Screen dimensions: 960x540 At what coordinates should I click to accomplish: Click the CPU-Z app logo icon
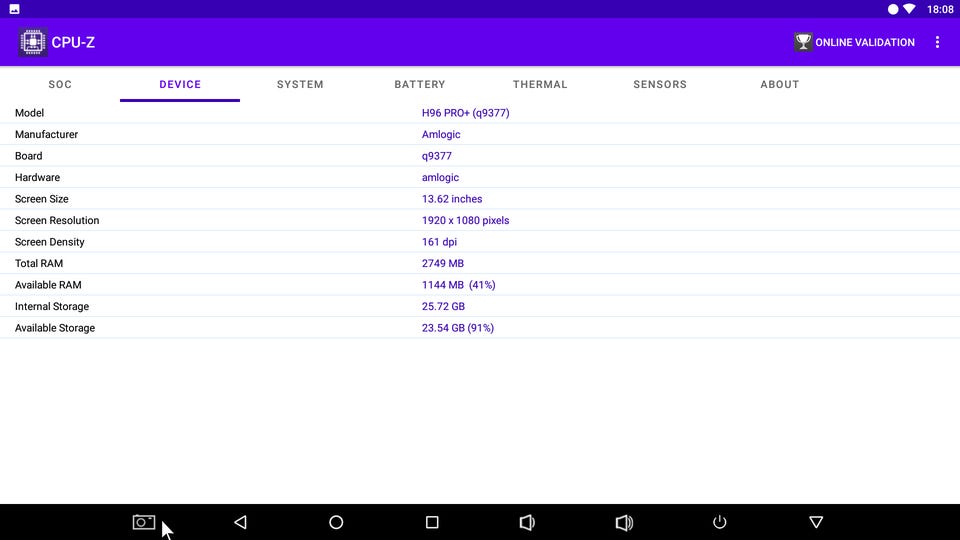pyautogui.click(x=32, y=42)
